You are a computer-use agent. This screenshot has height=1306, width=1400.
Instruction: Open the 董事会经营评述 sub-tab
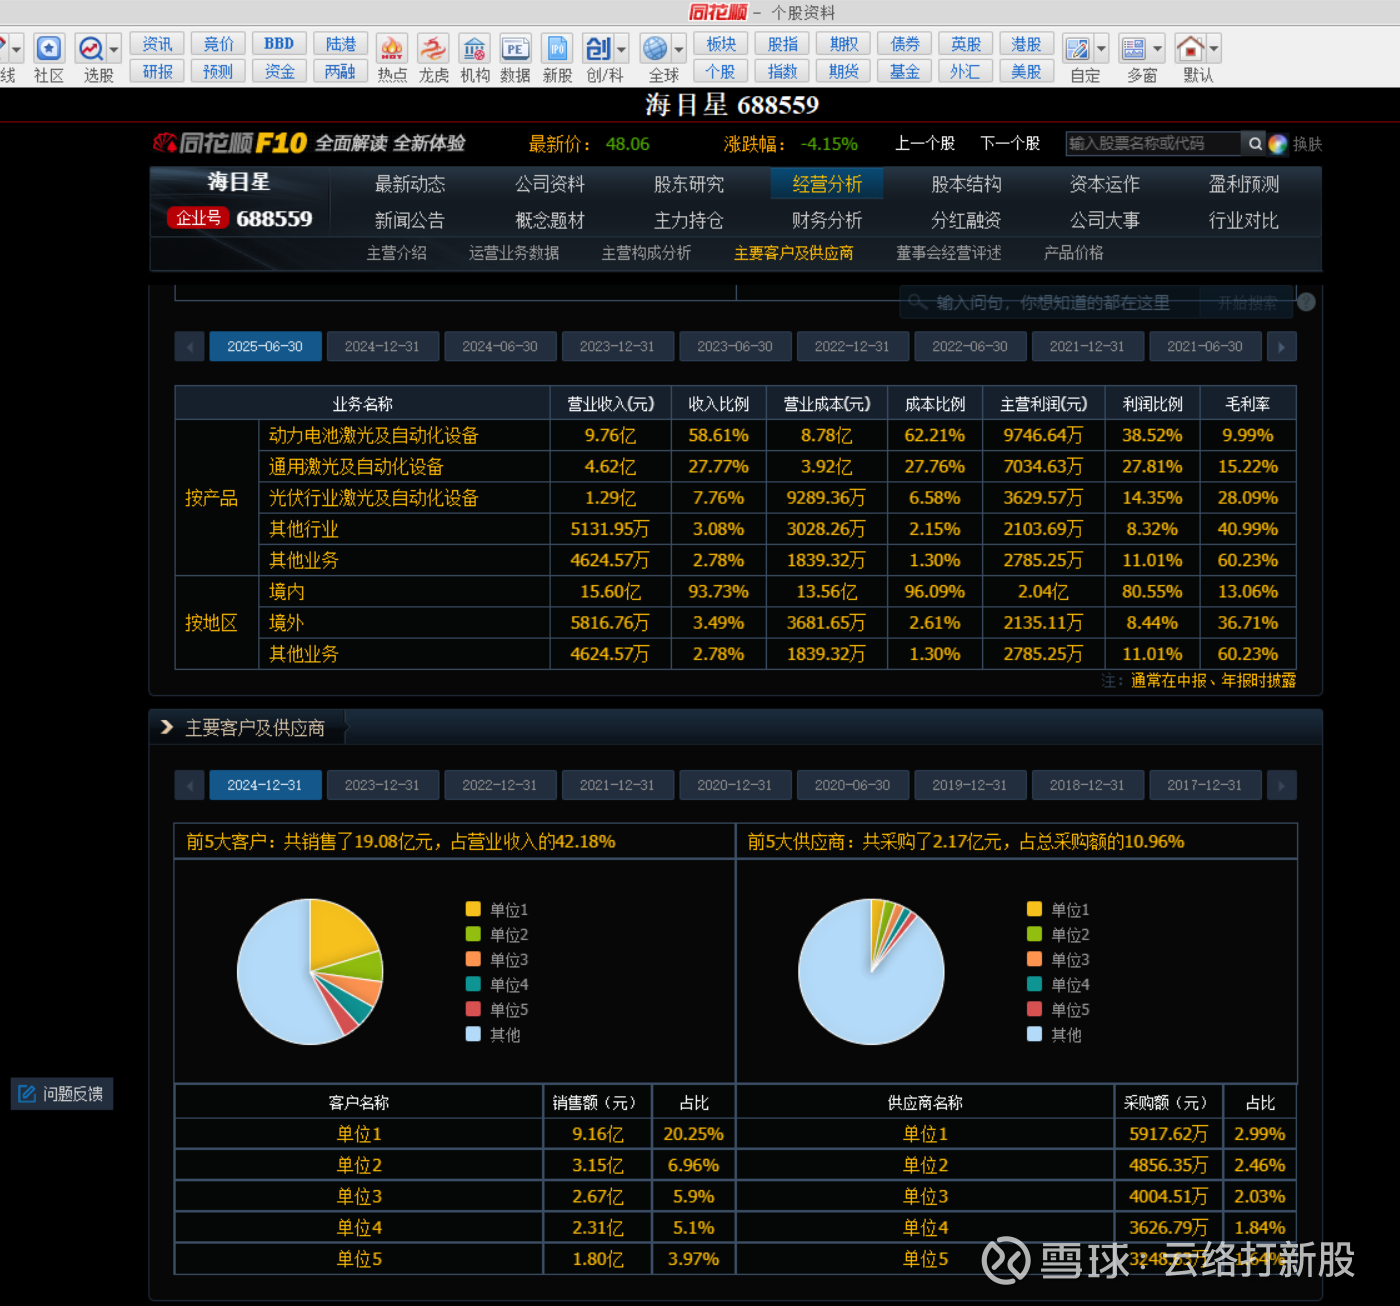tap(948, 253)
